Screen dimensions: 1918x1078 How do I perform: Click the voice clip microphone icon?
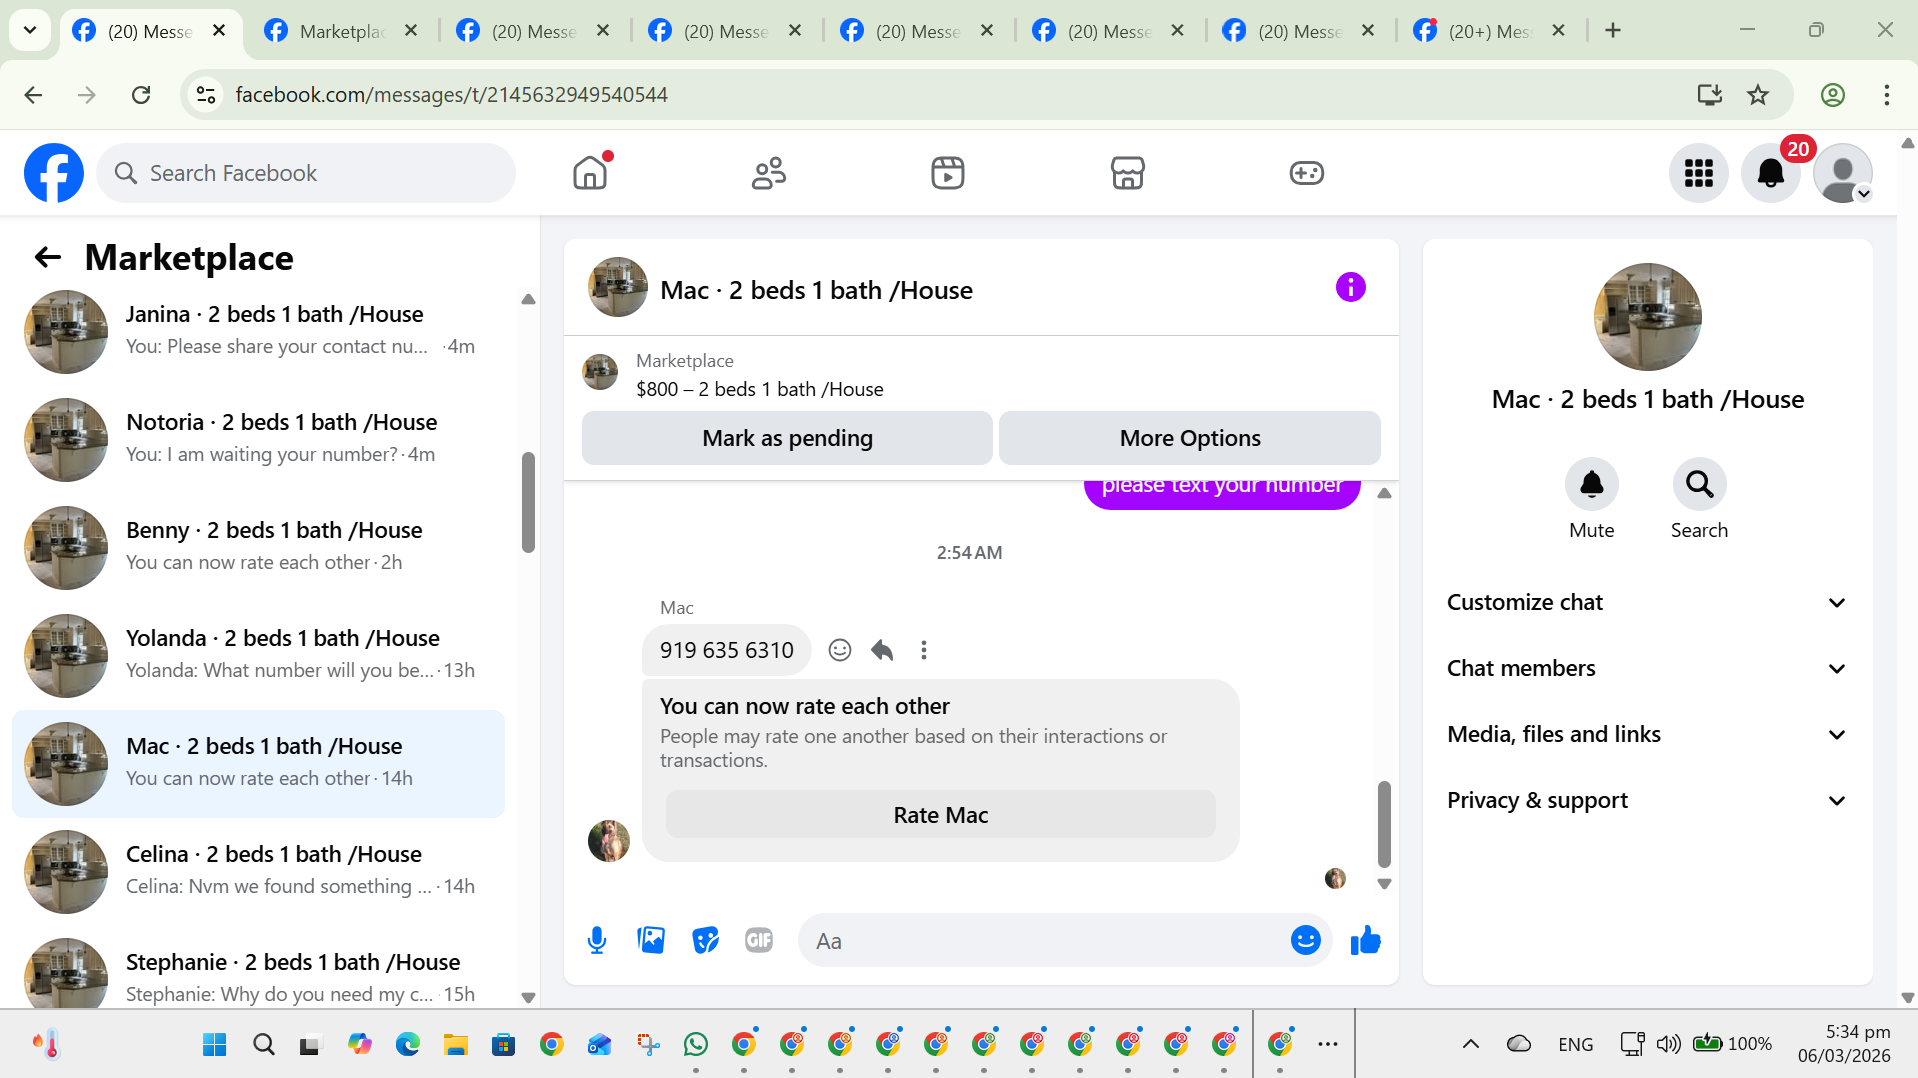click(x=597, y=940)
